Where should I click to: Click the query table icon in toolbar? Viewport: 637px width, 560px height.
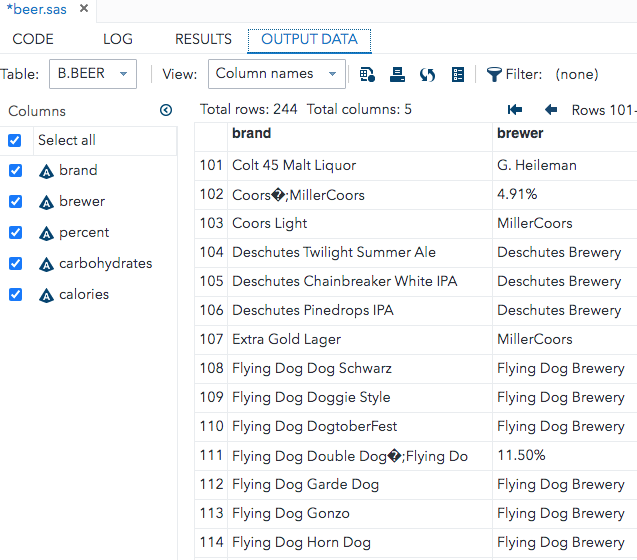pos(367,74)
